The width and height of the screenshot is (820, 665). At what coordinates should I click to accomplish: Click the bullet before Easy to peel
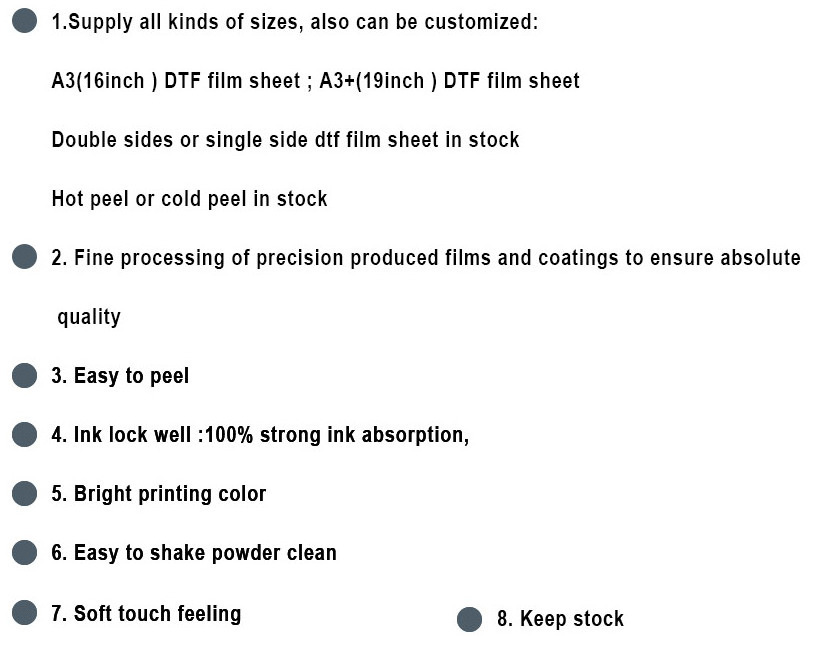(25, 376)
